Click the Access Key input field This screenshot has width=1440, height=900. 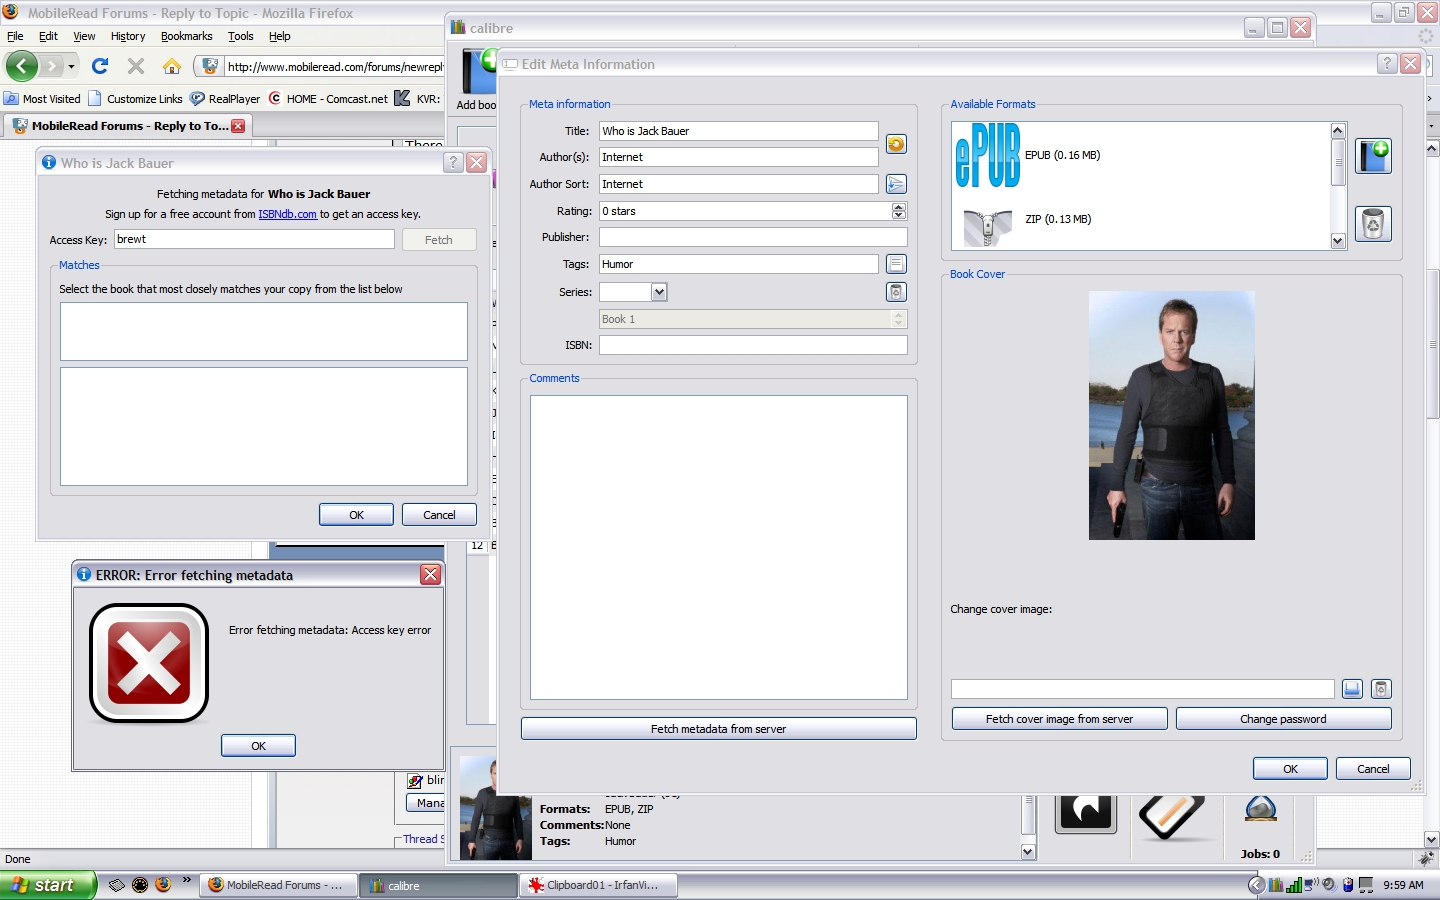click(255, 239)
